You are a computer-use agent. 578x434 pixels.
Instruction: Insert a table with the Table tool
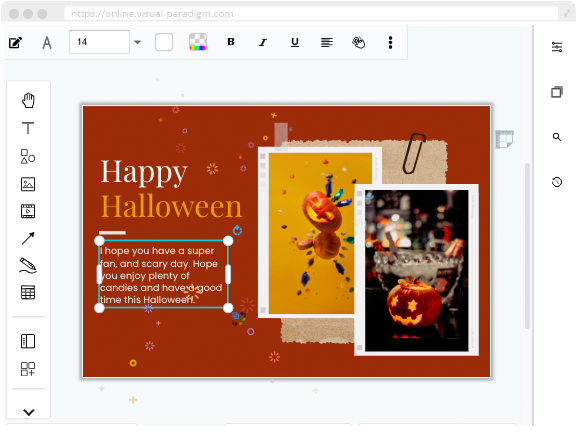[28, 292]
